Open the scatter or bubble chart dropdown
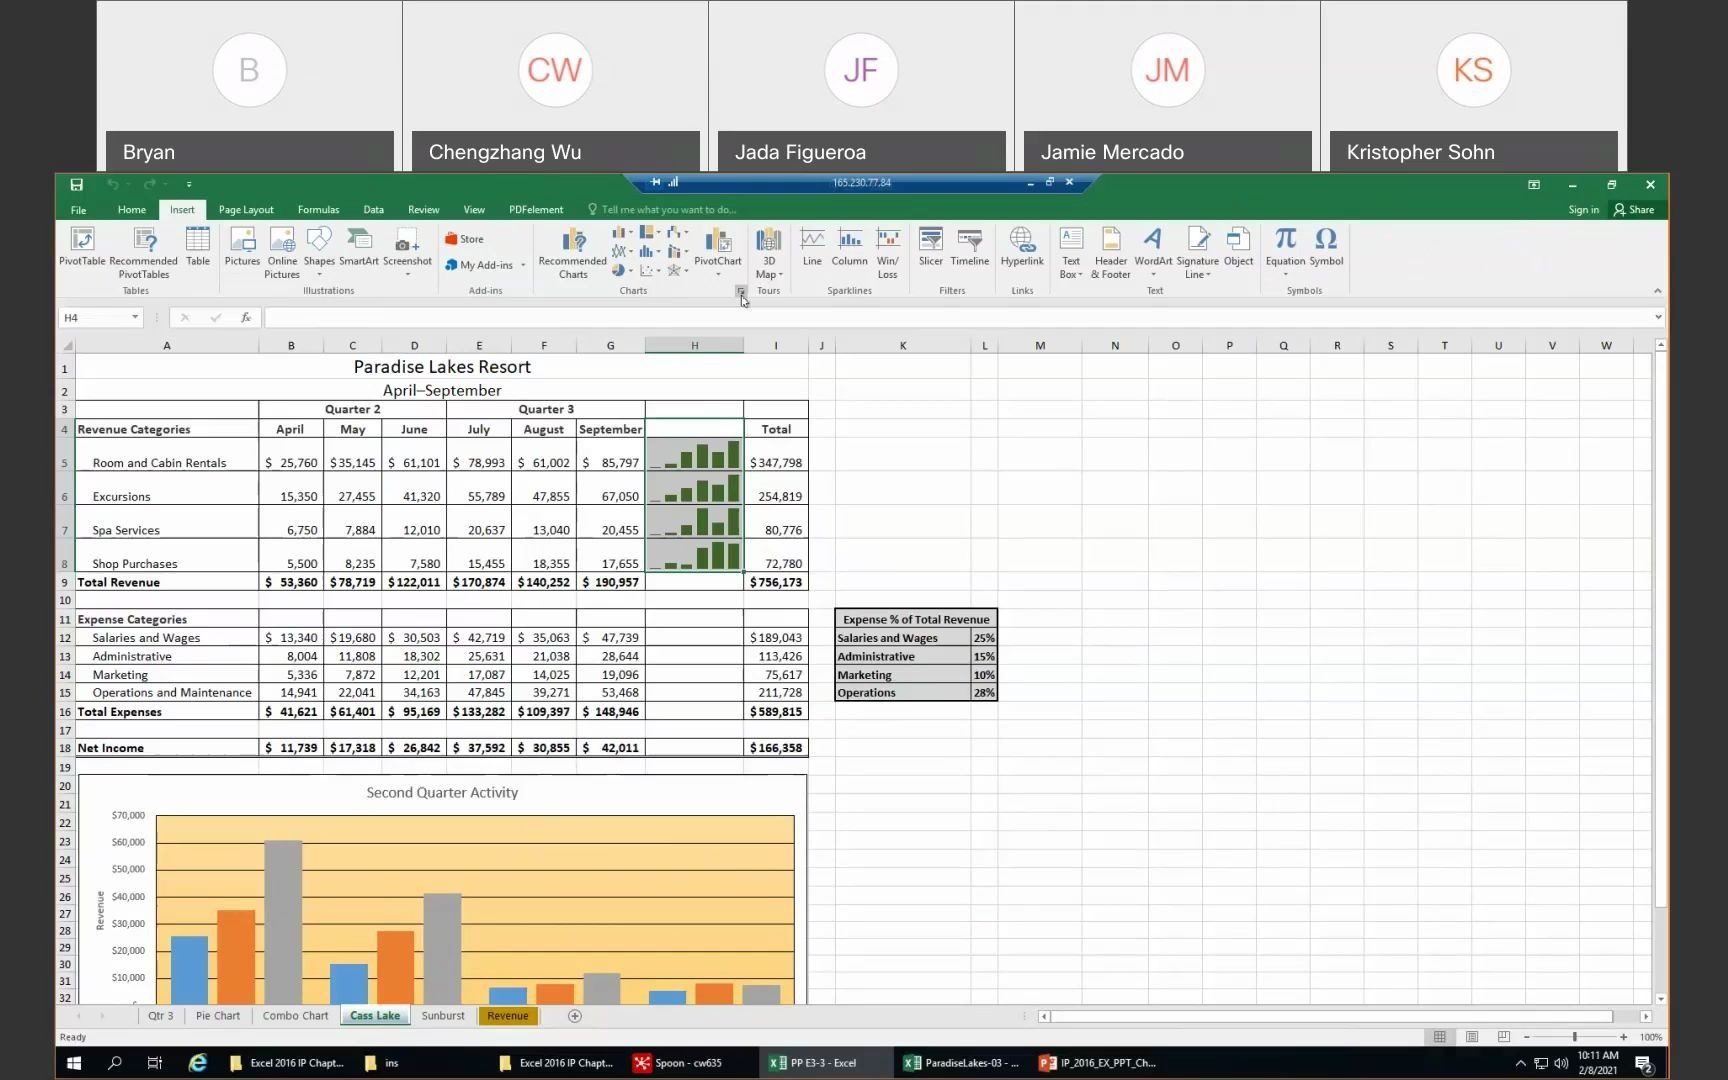This screenshot has width=1728, height=1080. coord(650,270)
